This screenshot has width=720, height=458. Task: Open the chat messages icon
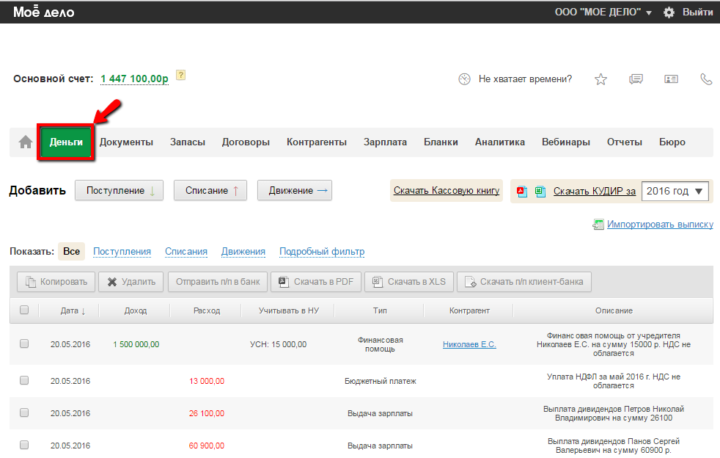[635, 79]
